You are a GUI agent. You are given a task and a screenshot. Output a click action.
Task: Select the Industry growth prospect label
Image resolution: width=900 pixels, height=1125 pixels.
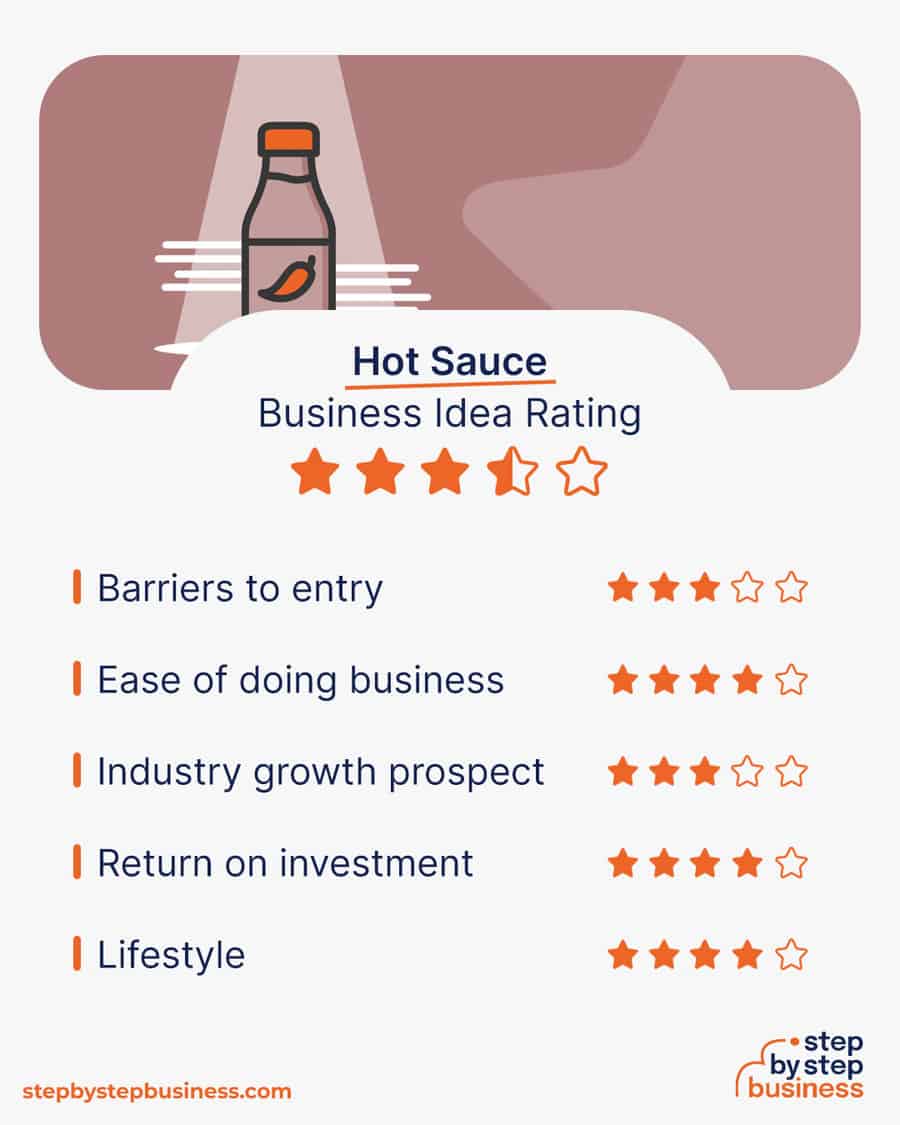[x=321, y=773]
